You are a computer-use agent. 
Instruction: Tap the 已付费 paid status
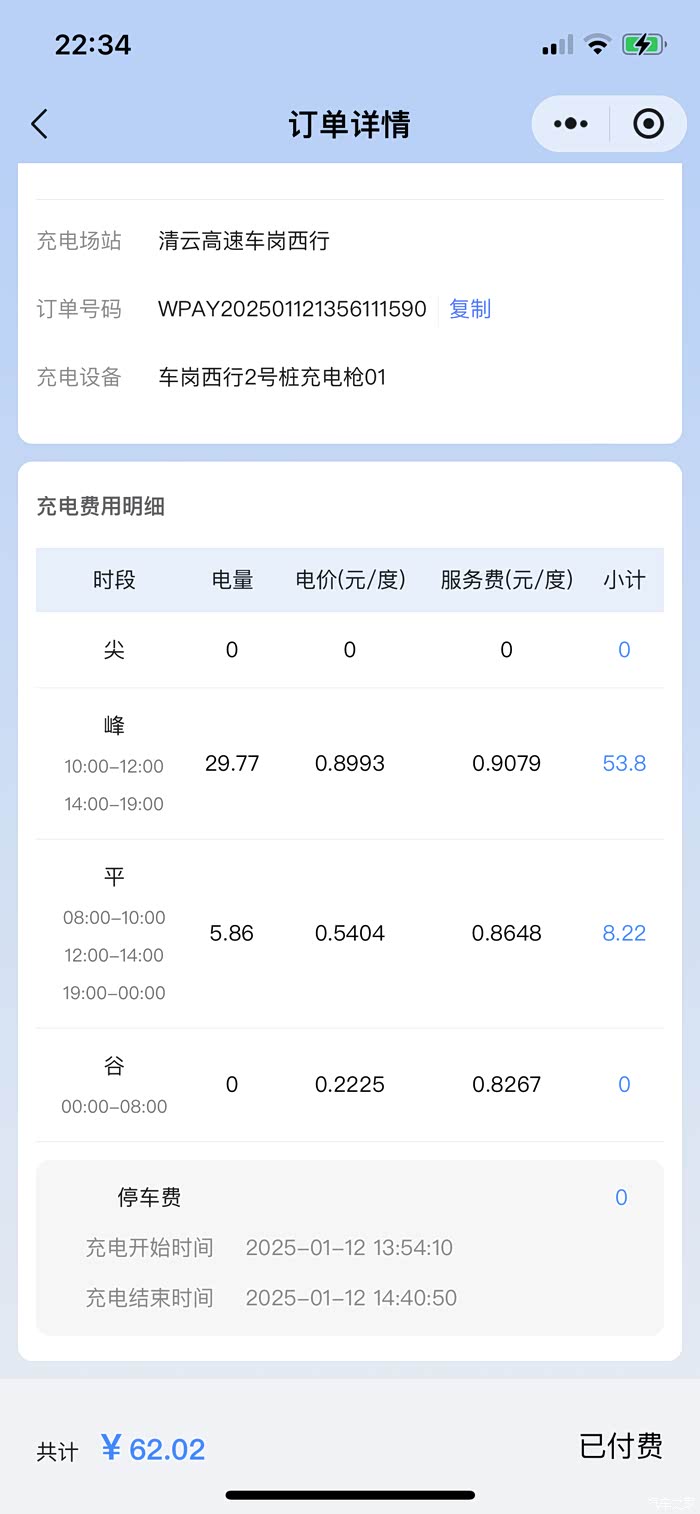tap(621, 1446)
